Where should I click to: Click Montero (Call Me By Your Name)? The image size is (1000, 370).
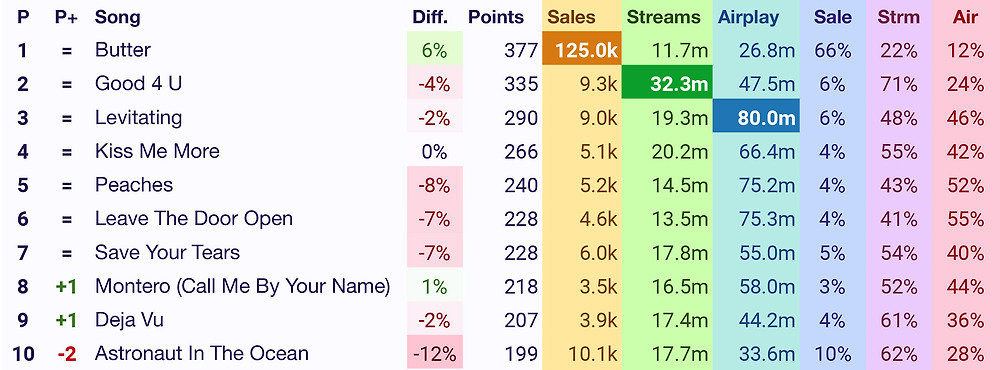pos(242,286)
